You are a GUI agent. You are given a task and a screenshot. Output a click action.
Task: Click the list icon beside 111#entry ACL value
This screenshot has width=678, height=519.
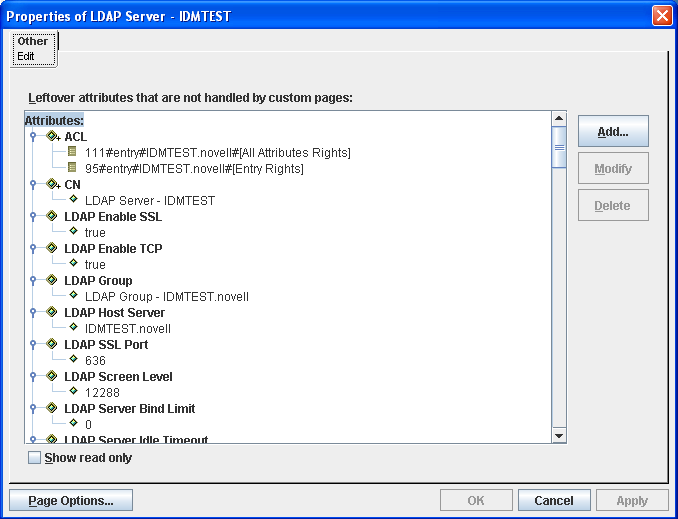click(73, 151)
